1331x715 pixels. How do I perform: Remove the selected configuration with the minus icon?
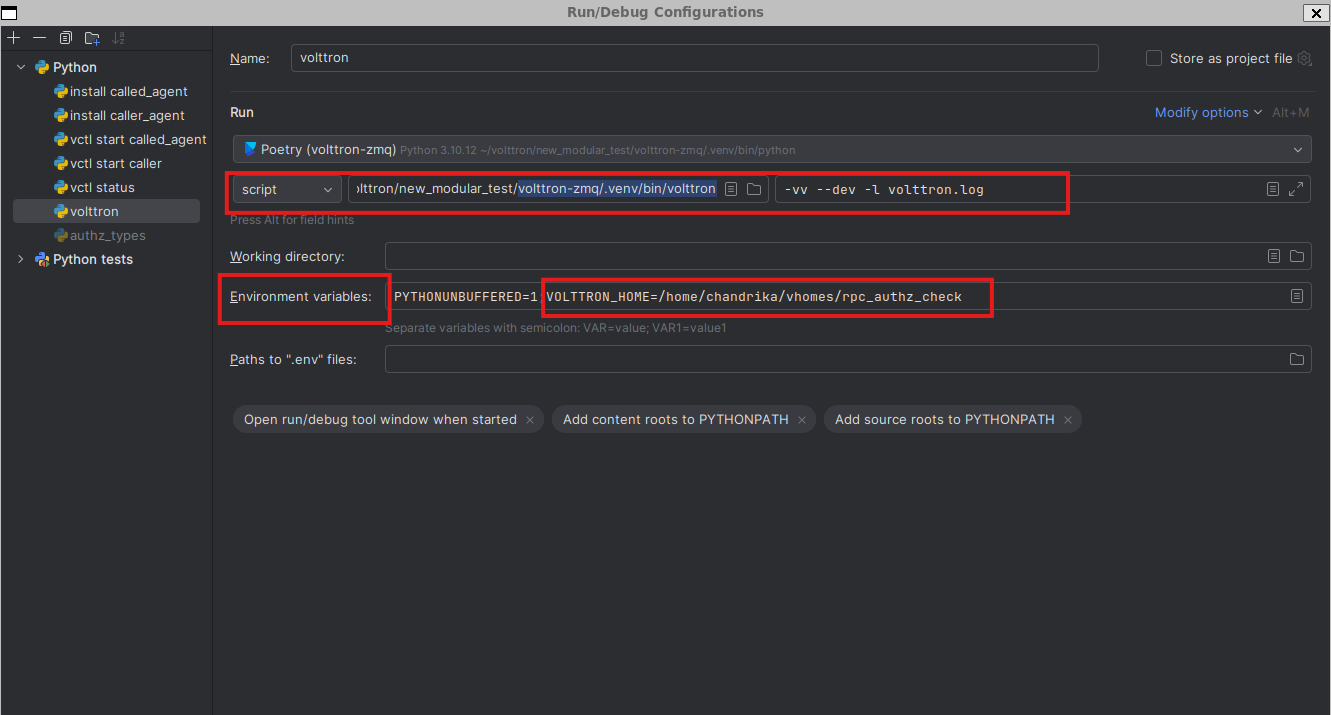39,38
